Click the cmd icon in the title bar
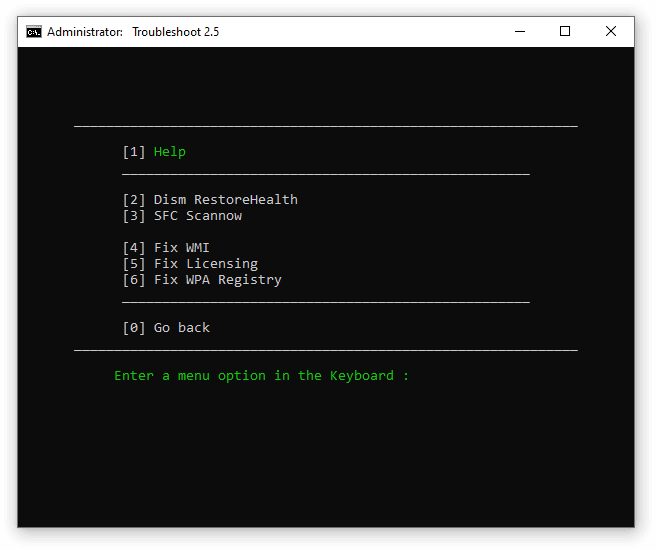This screenshot has width=656, height=550. 34,31
